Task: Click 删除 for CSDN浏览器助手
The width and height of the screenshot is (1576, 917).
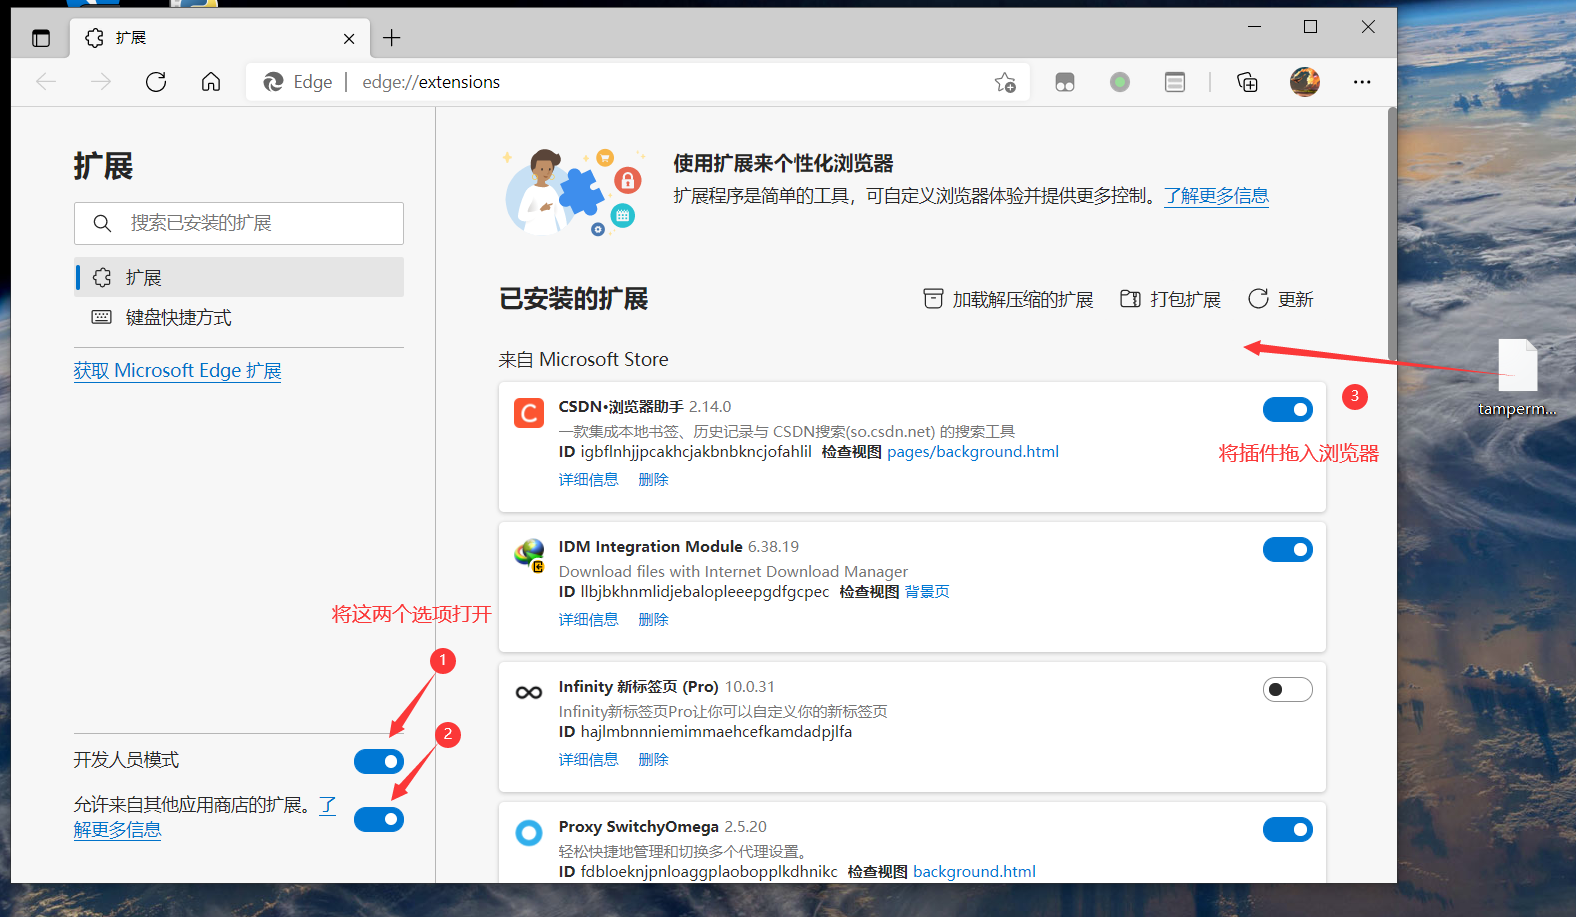Action: pyautogui.click(x=653, y=480)
